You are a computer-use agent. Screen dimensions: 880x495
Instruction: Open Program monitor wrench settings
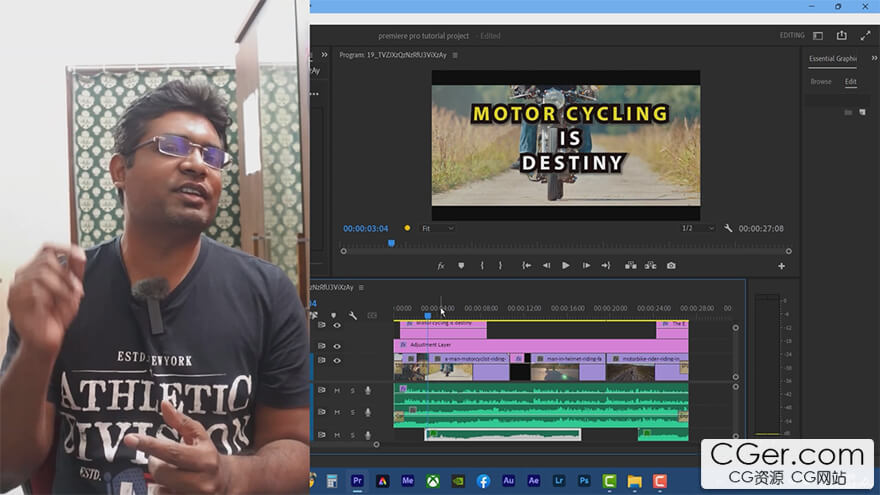(728, 228)
